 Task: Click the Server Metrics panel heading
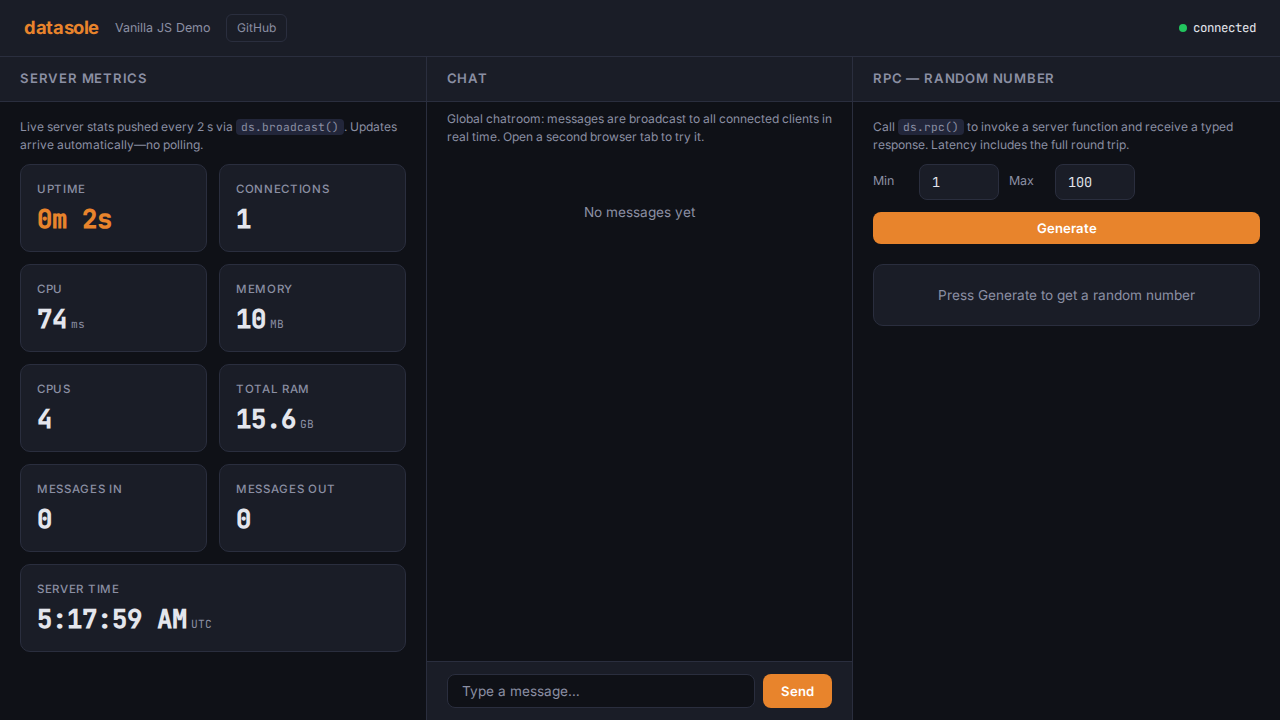83,78
